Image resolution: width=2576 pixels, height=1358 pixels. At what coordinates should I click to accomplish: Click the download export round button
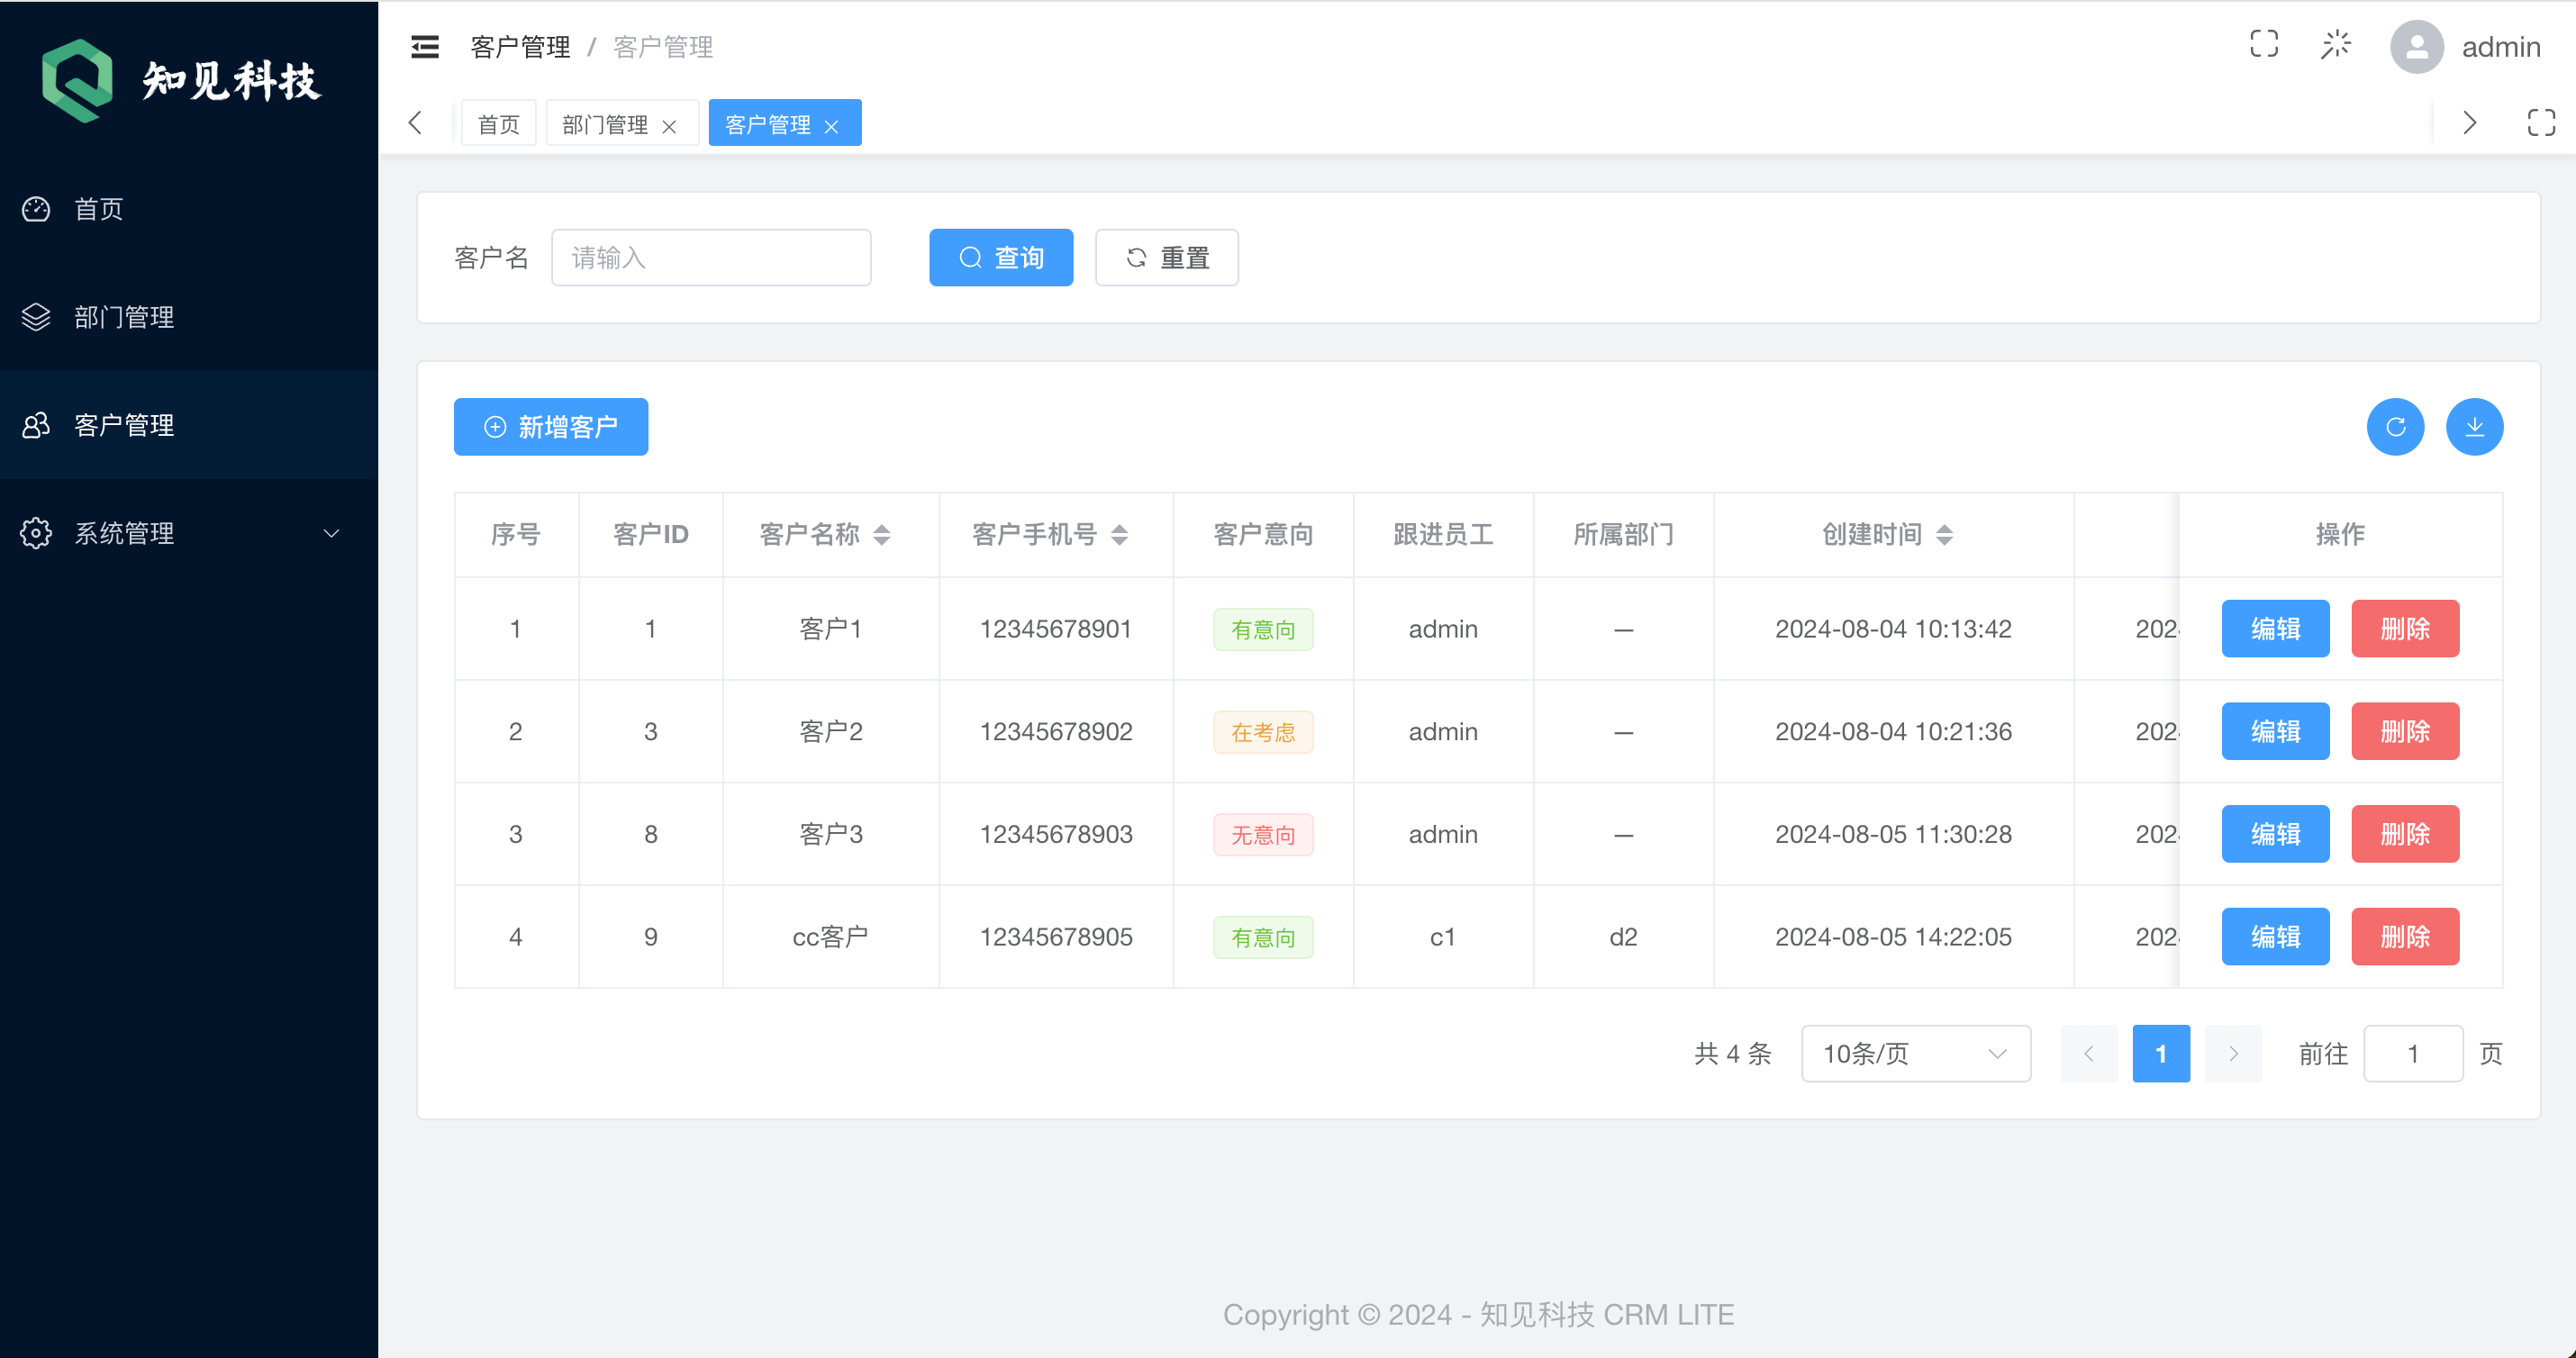coord(2474,427)
